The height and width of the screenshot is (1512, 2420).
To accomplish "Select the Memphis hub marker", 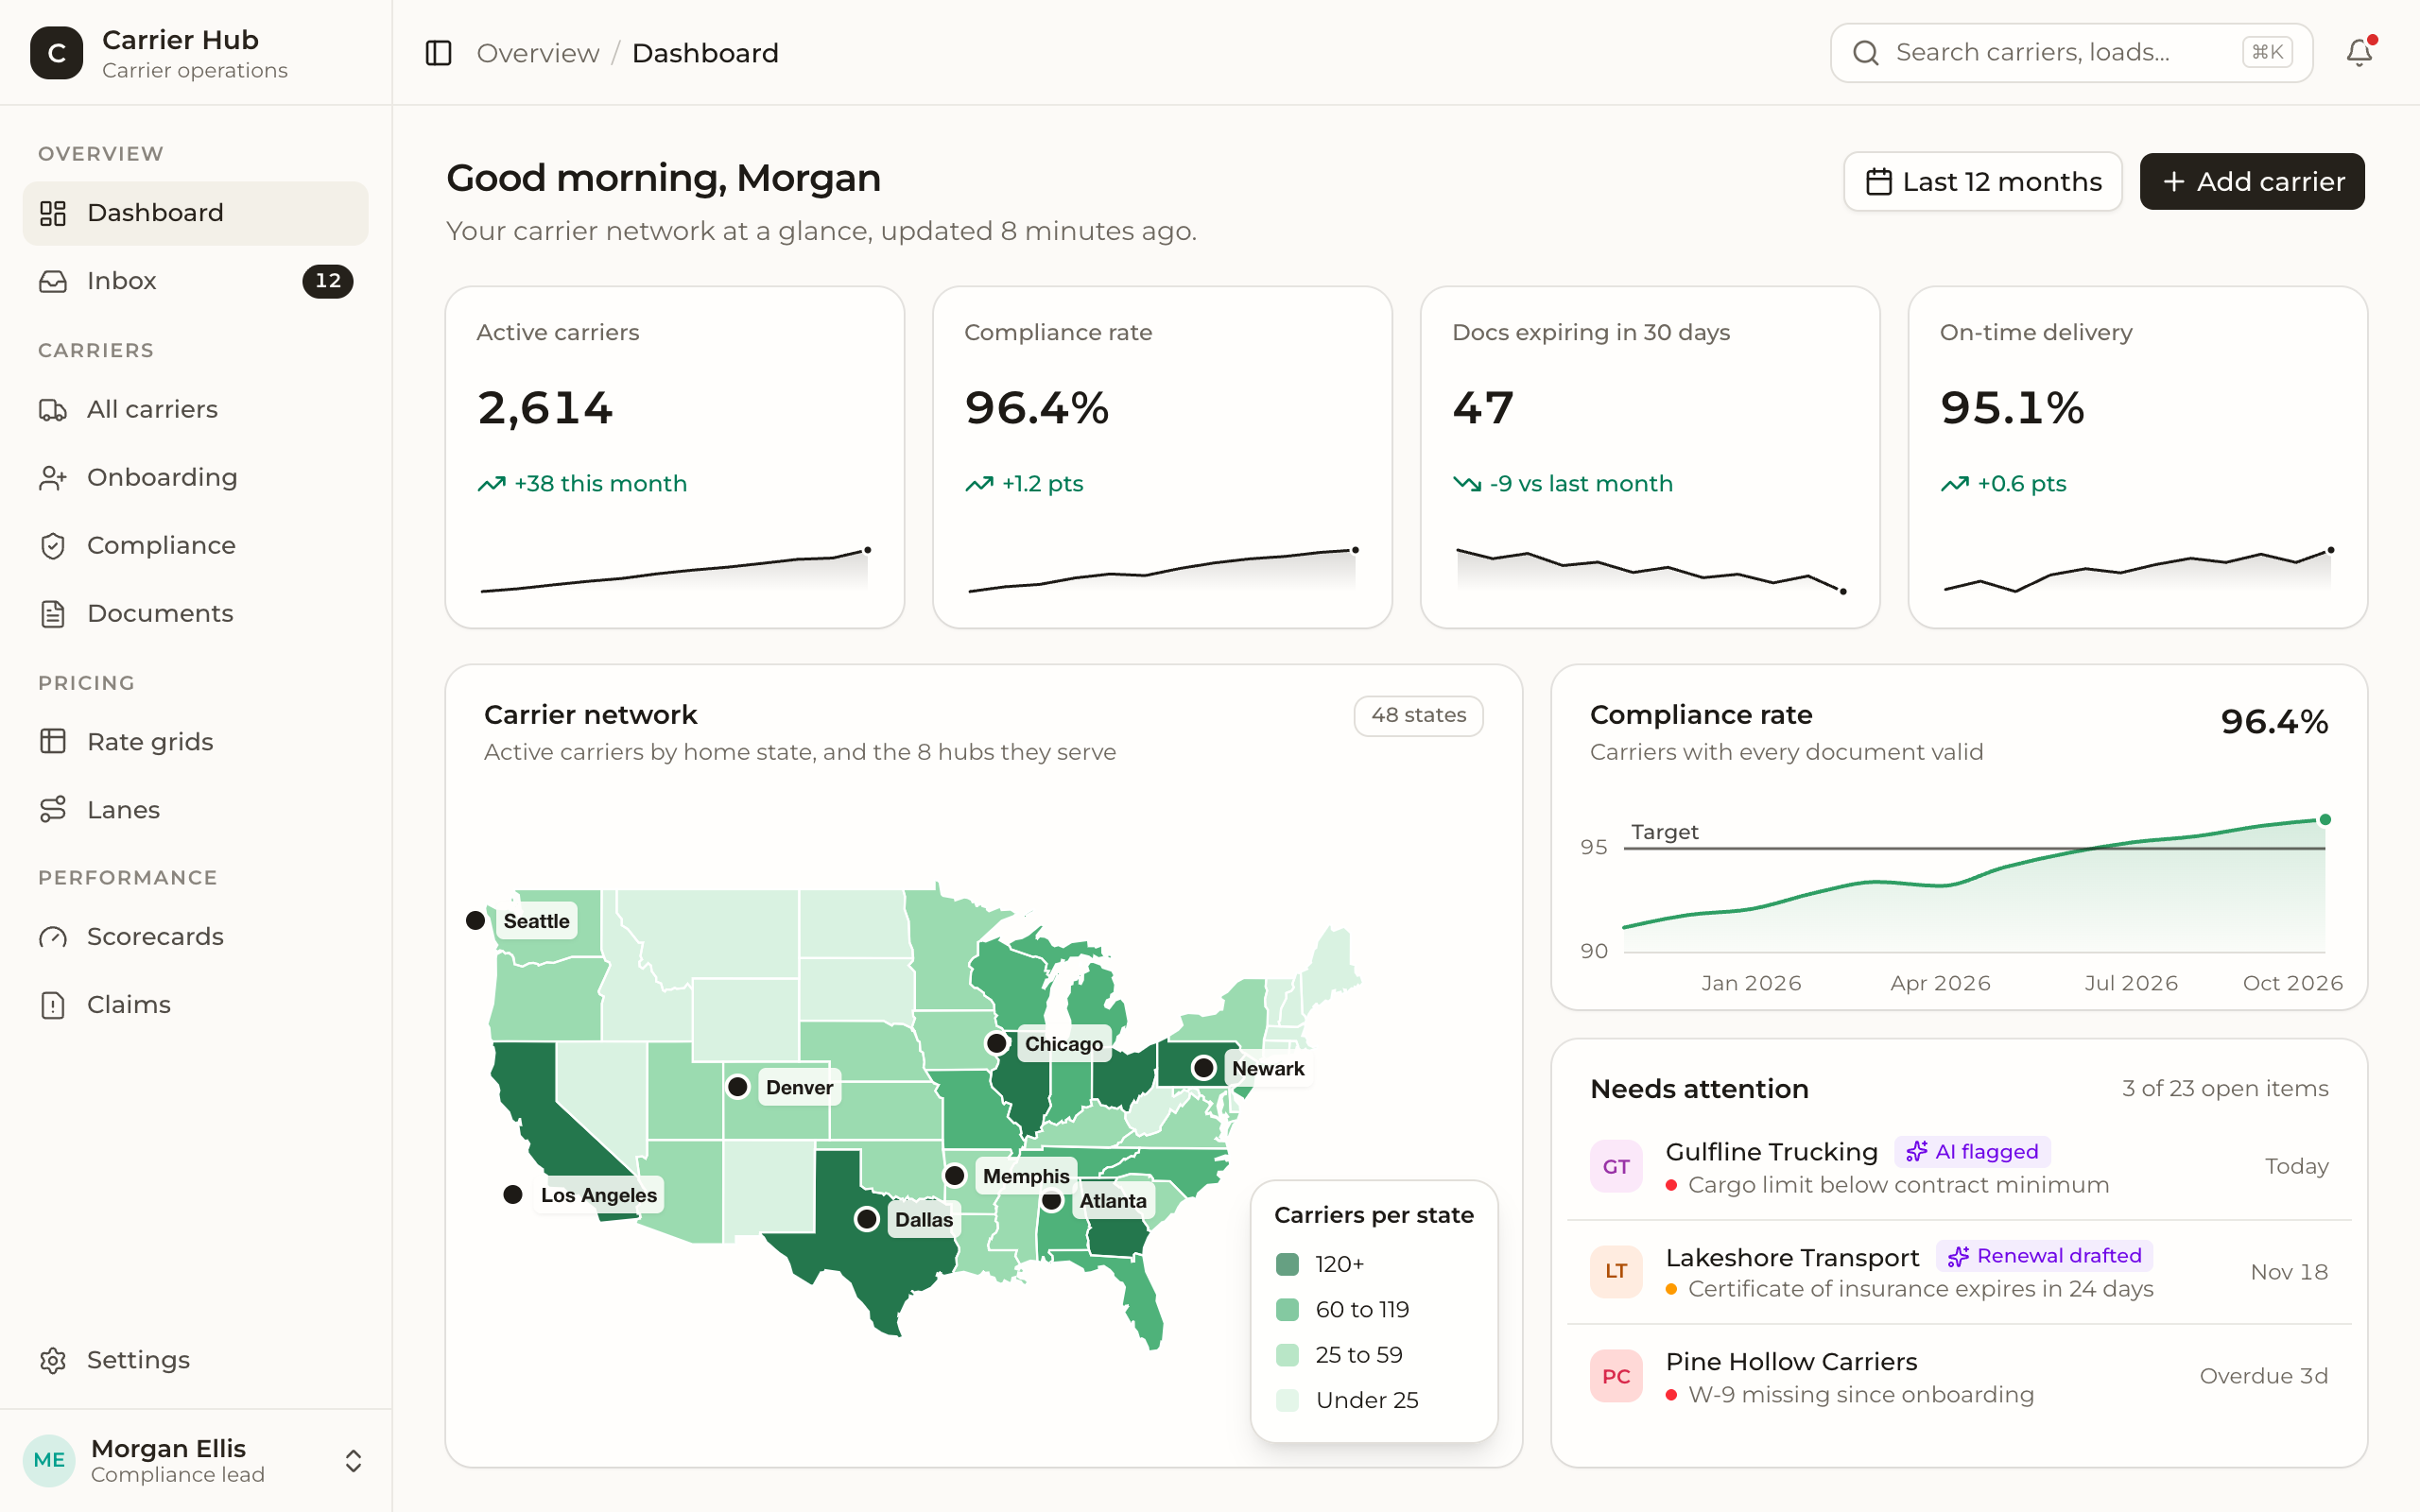I will click(x=955, y=1175).
